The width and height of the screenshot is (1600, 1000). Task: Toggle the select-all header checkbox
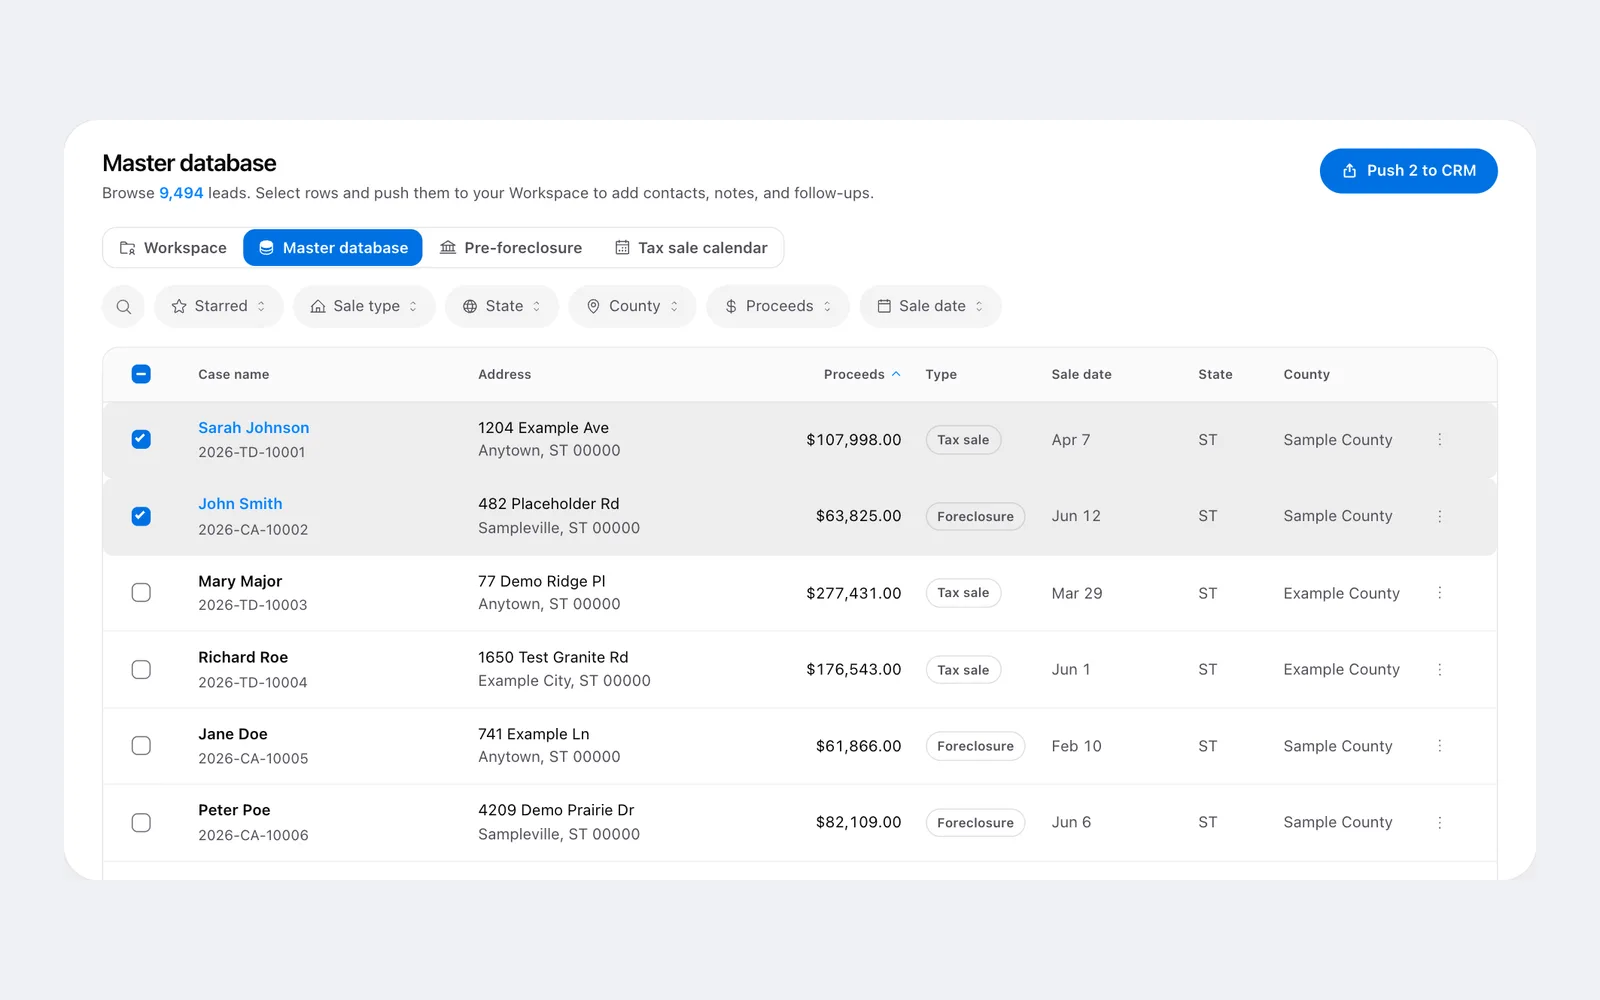pyautogui.click(x=141, y=374)
